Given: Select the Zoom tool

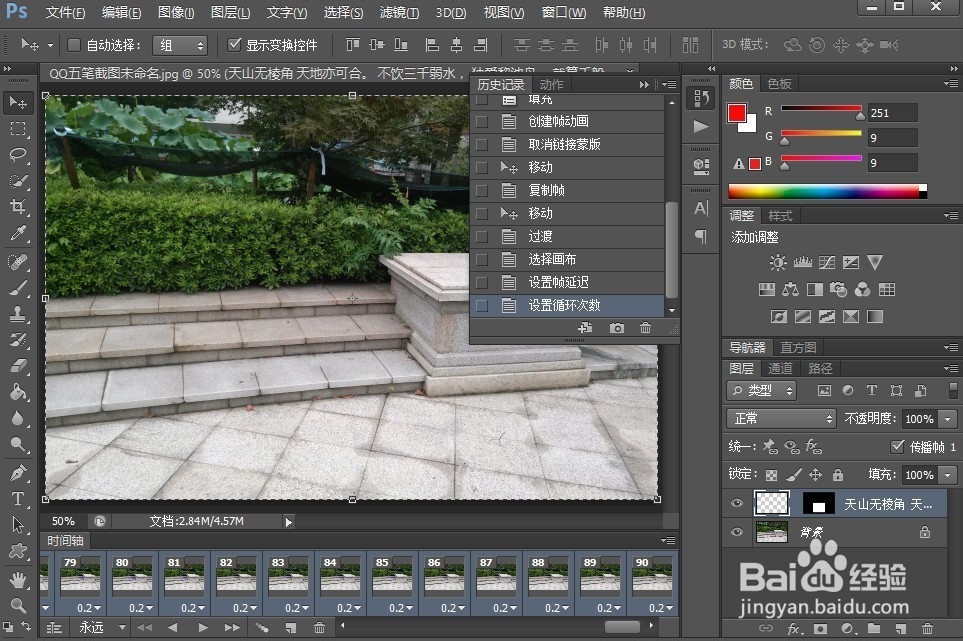Looking at the screenshot, I should coord(18,605).
